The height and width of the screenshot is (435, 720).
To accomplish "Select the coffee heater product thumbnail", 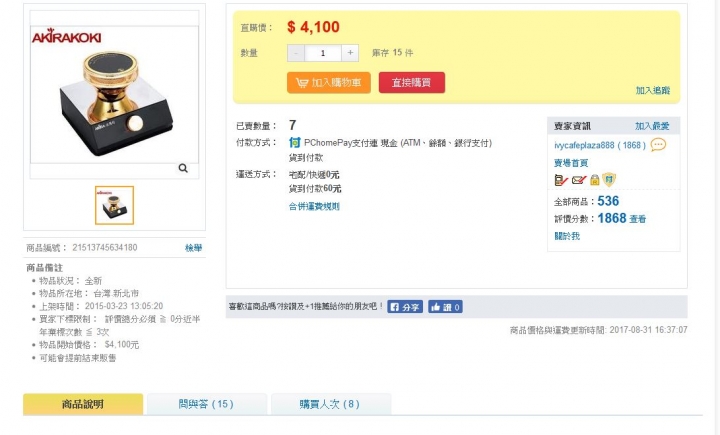I will pyautogui.click(x=114, y=205).
